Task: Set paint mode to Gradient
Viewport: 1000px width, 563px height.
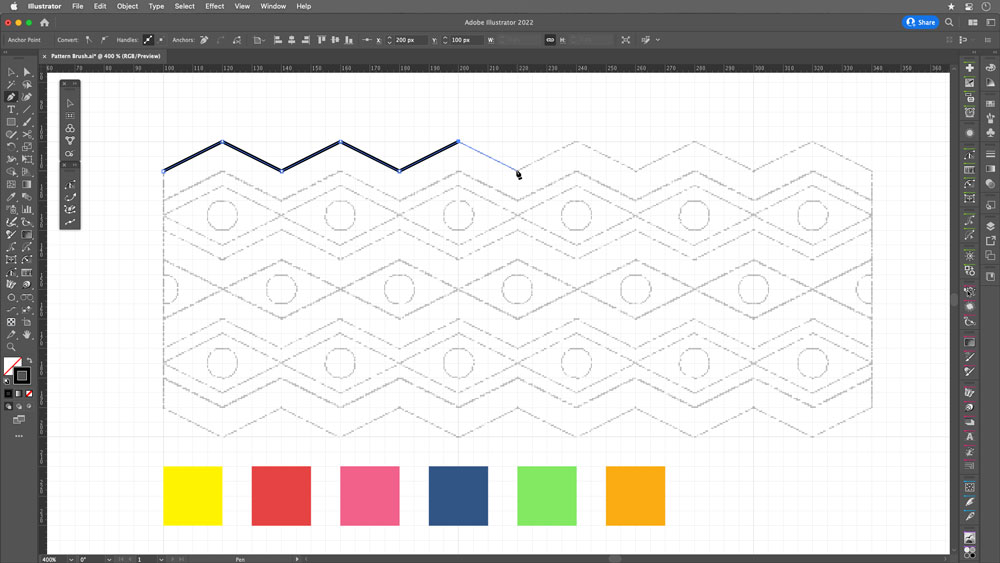Action: pos(18,394)
